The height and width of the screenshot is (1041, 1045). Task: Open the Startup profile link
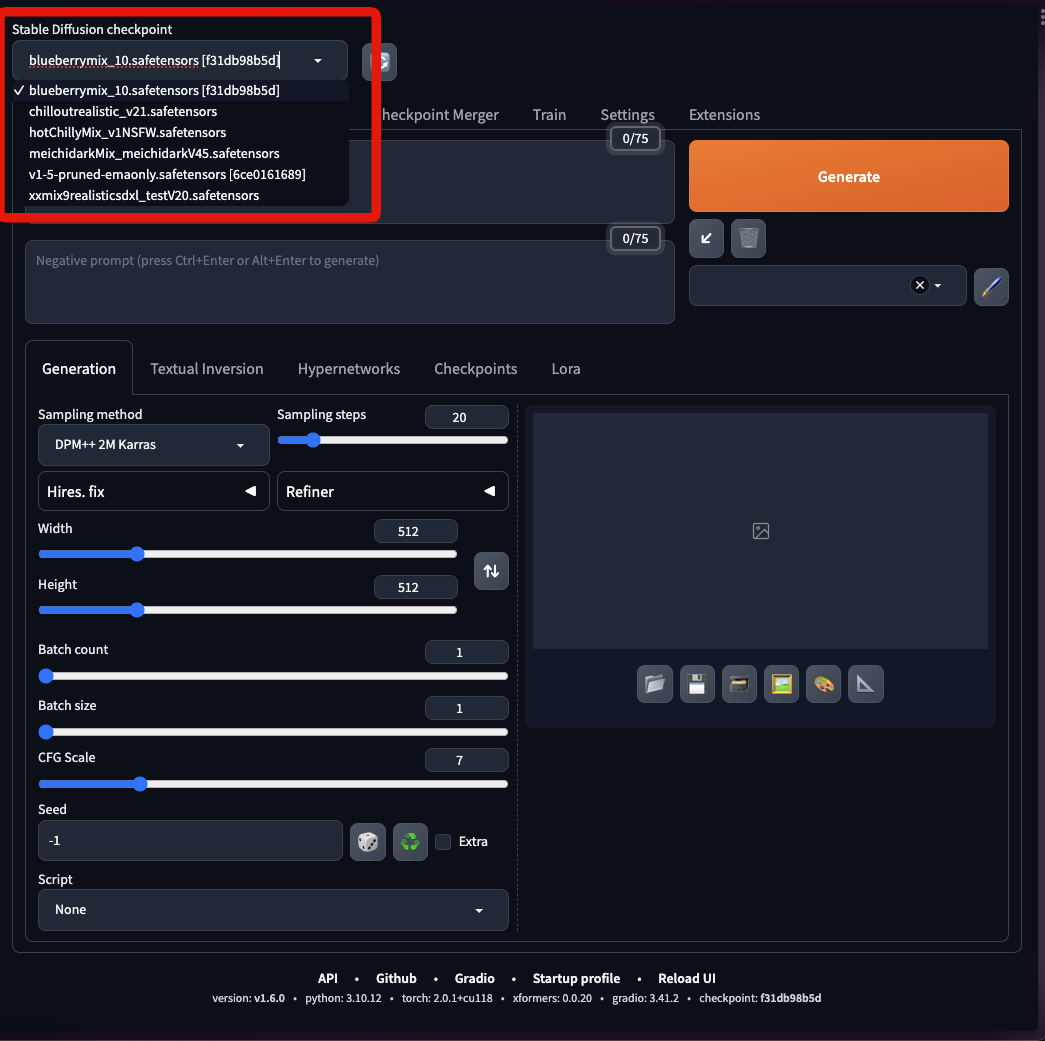[576, 978]
